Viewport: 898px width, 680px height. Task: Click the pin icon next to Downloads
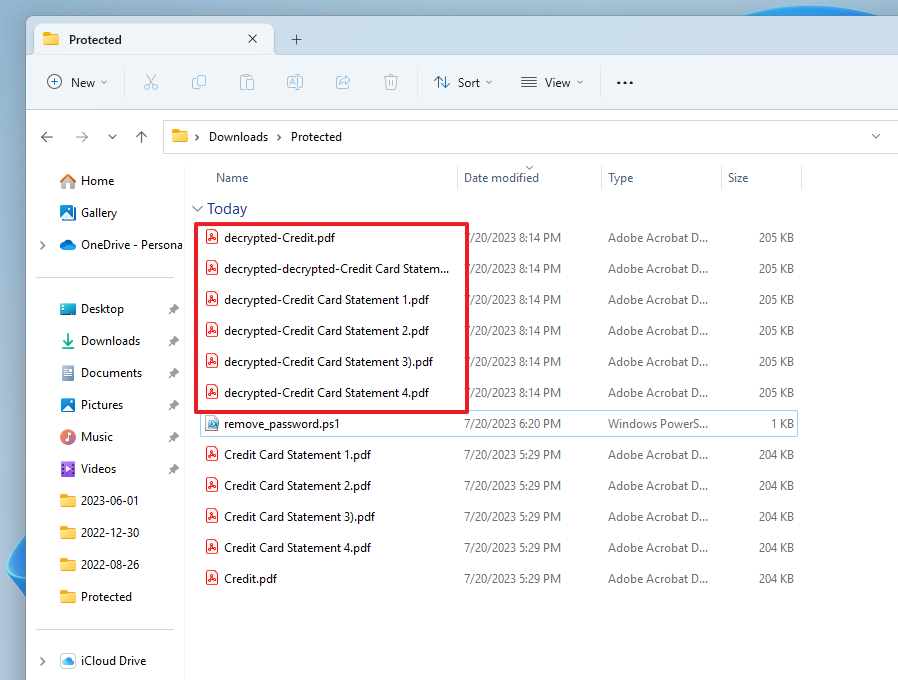174,341
